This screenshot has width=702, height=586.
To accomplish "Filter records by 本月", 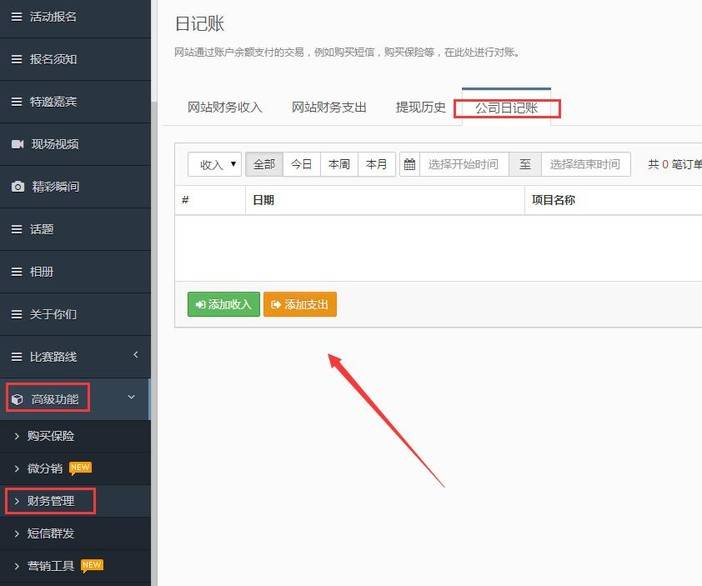I will tap(376, 165).
